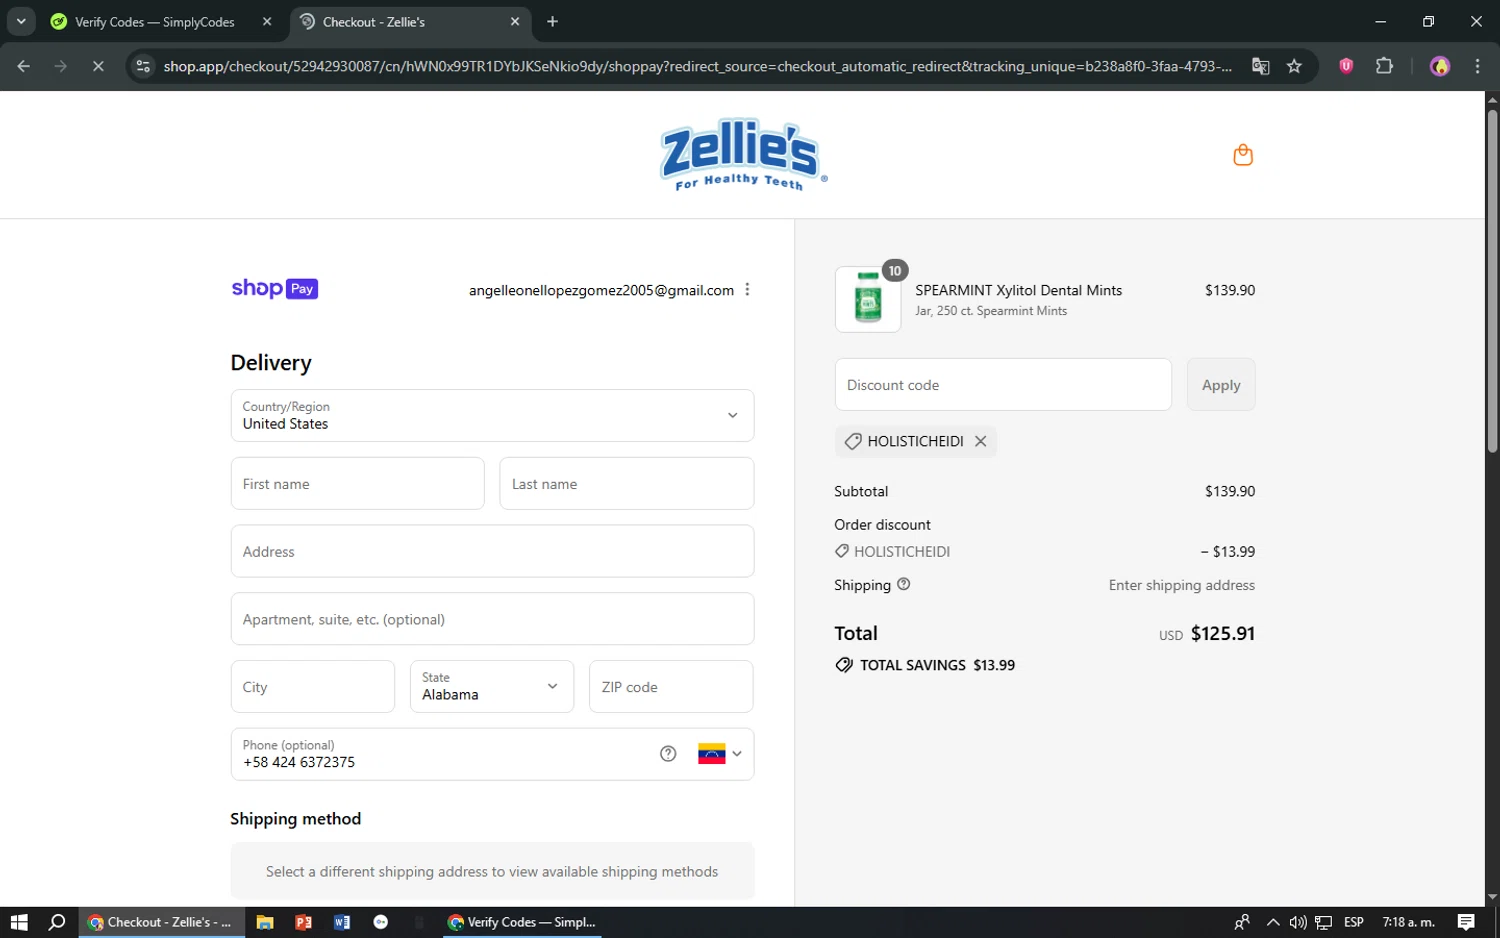The height and width of the screenshot is (938, 1500).
Task: Click the TOTAL SAVINGS $13.99 label
Action: point(937,665)
